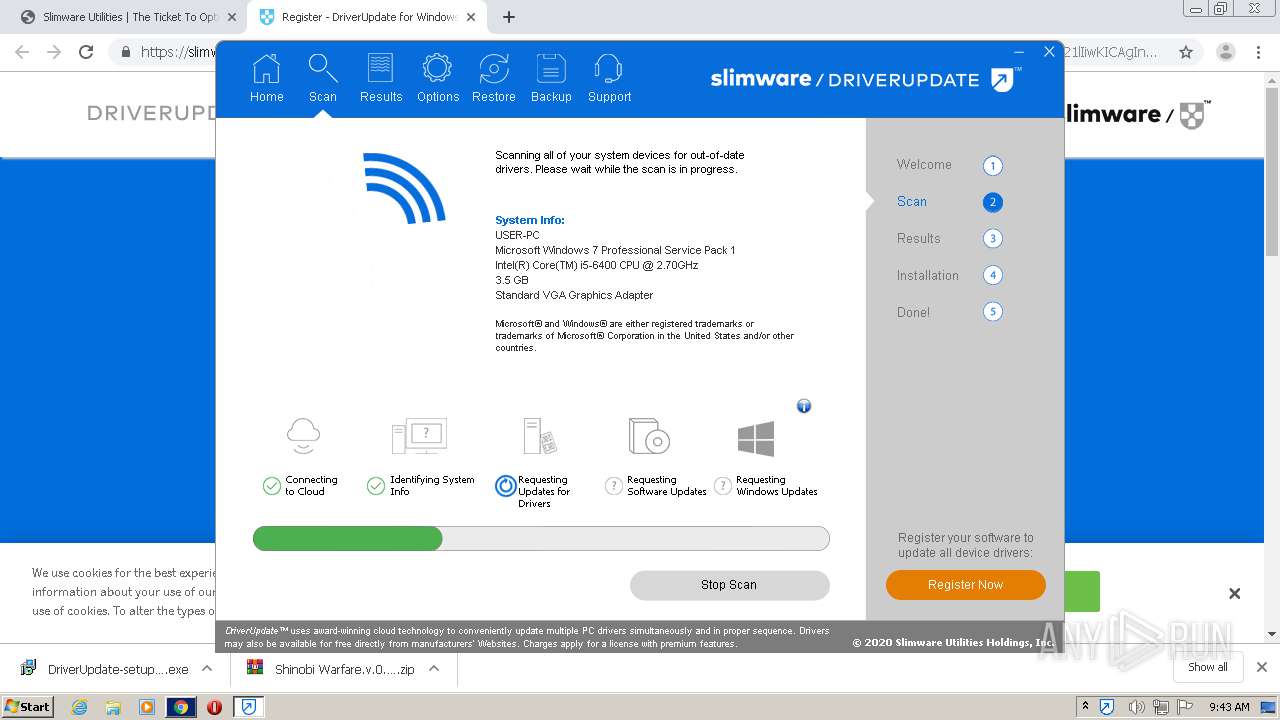This screenshot has width=1280, height=720.
Task: Click Show all downloads button
Action: 1208,667
